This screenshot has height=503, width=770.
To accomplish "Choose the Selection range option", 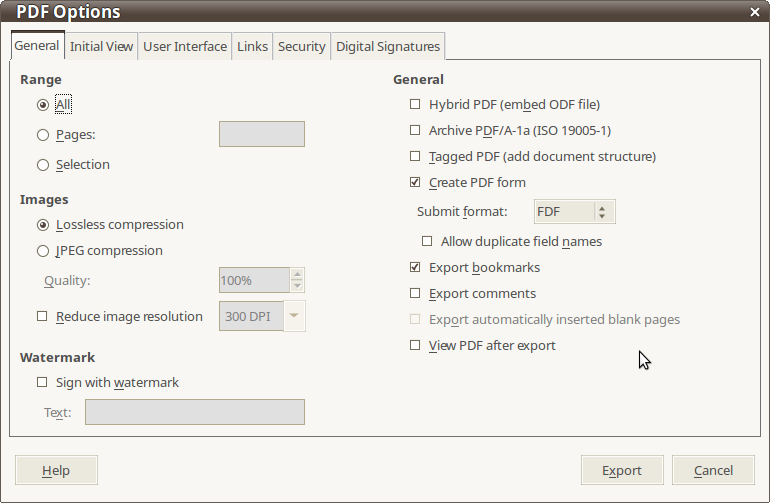I will coord(43,165).
